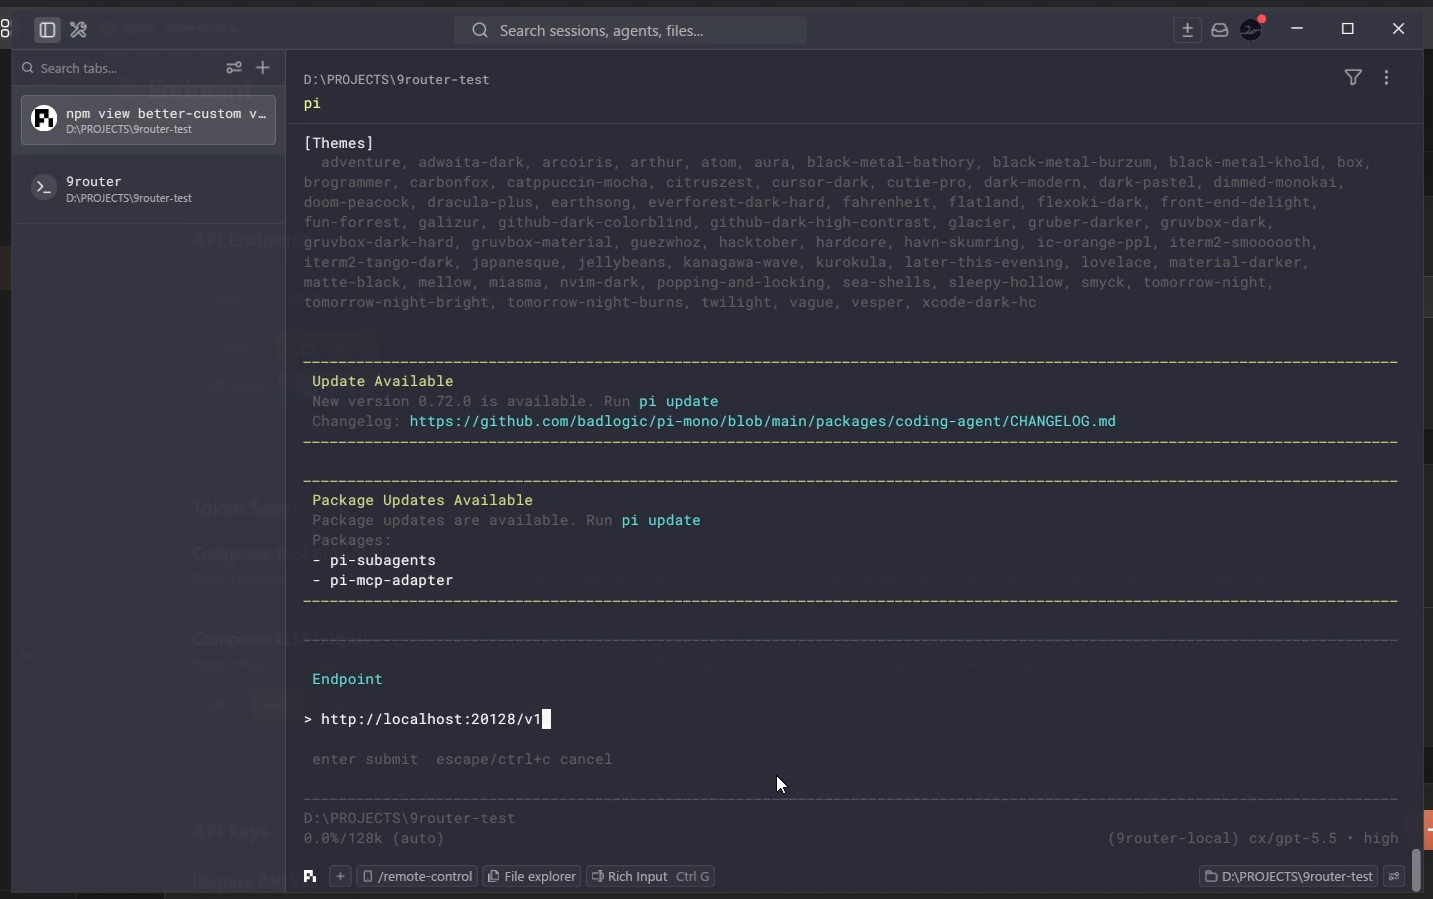Open the three-dot more options menu
1433x899 pixels.
[1388, 77]
